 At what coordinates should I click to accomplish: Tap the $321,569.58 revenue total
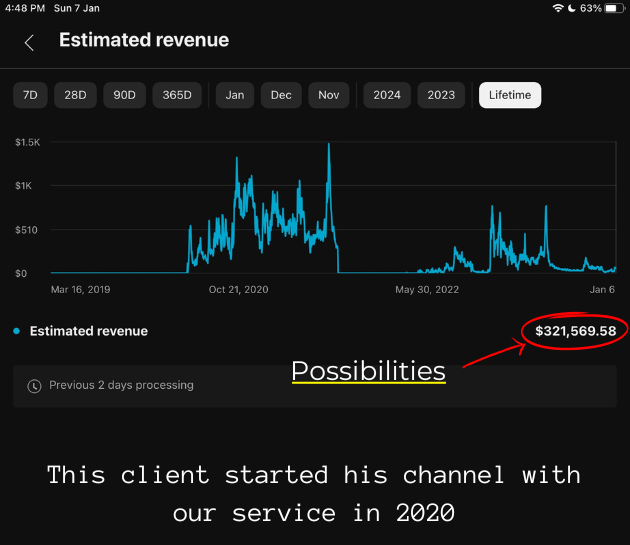(x=575, y=330)
